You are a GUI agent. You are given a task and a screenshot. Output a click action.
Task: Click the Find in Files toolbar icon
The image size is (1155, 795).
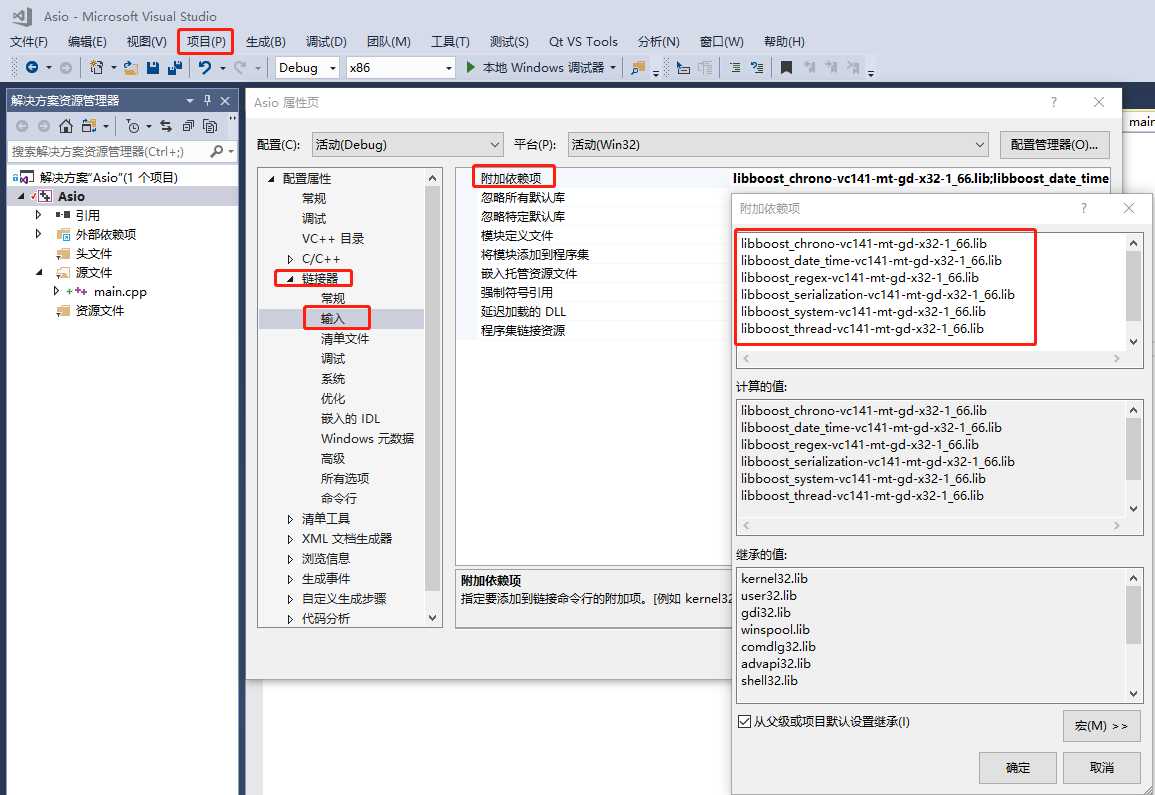point(638,68)
